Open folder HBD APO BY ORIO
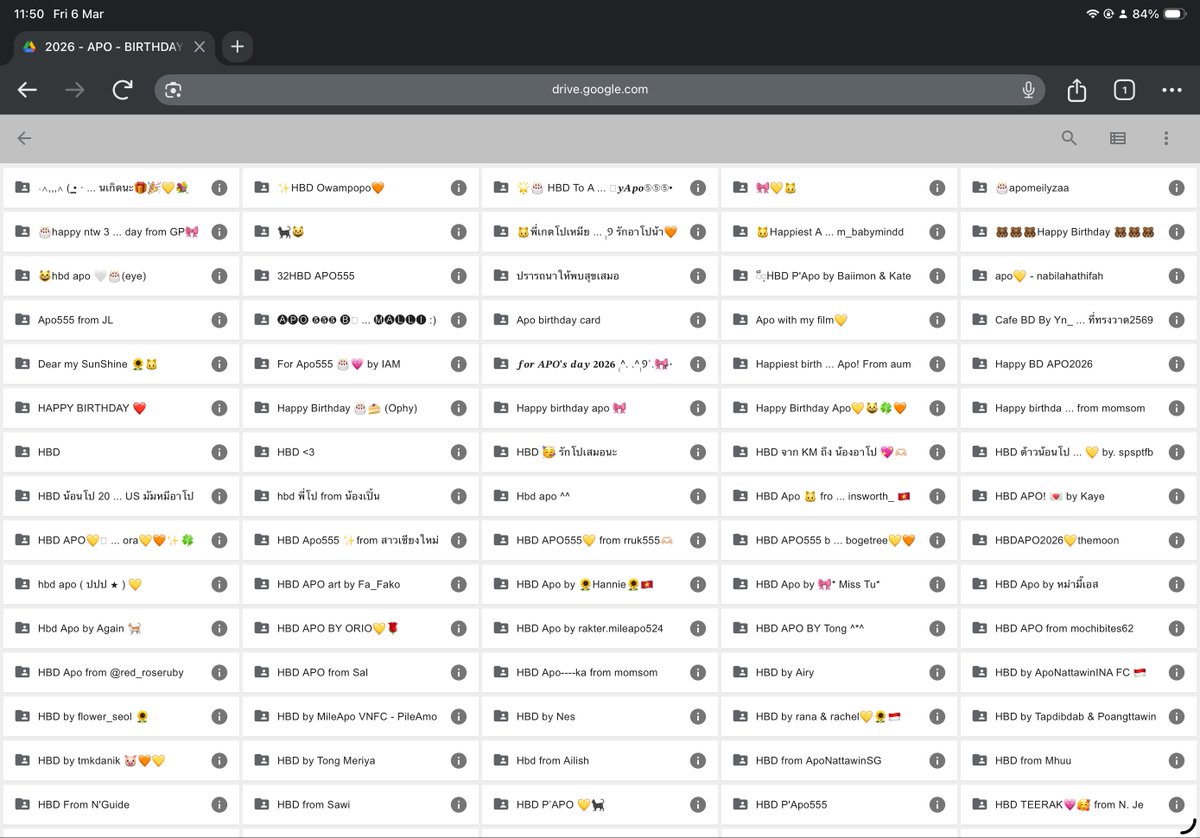The width and height of the screenshot is (1200, 838). [360, 628]
